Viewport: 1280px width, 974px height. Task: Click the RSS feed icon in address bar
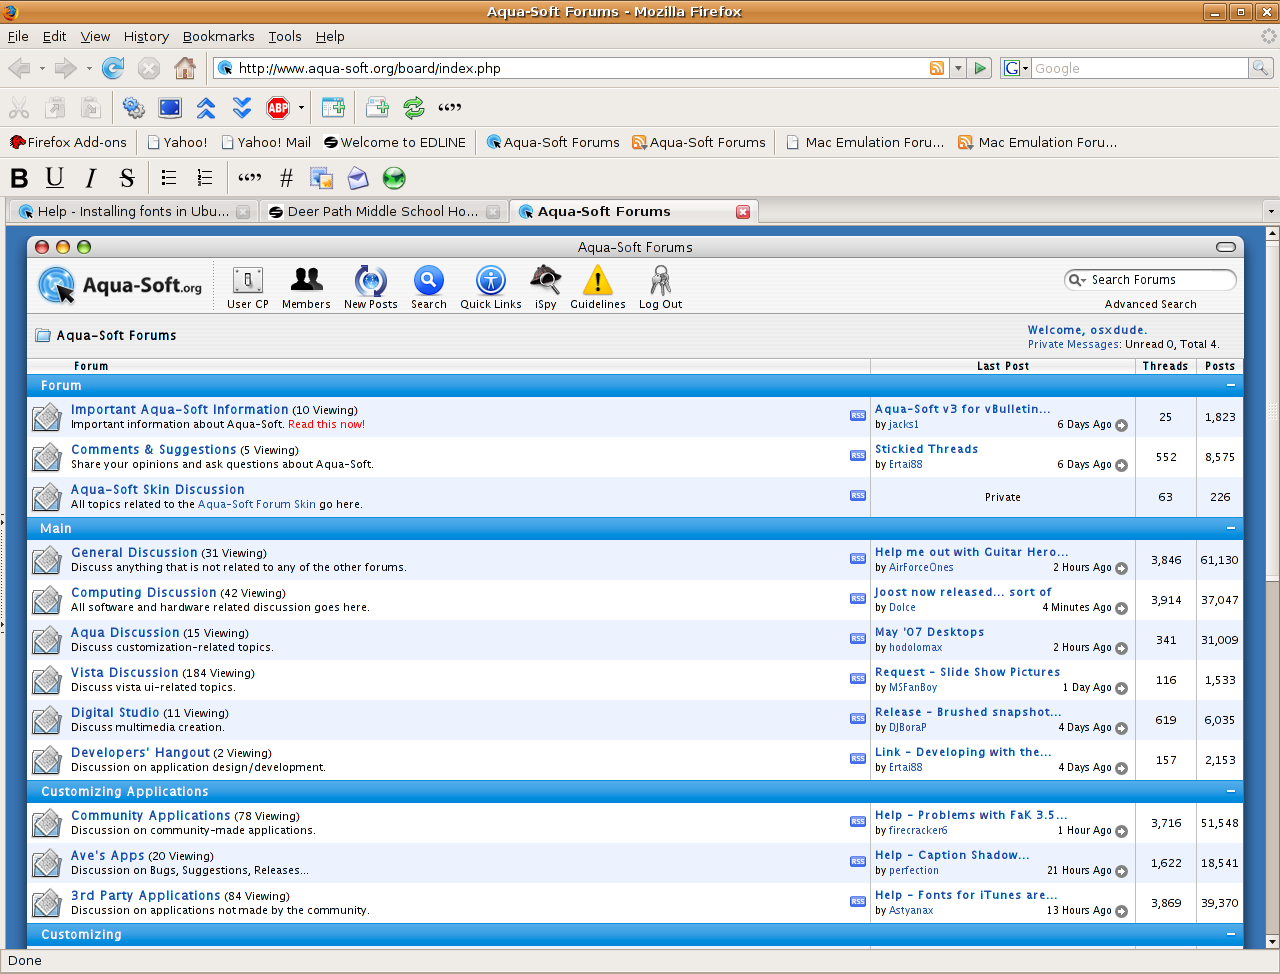pyautogui.click(x=937, y=68)
